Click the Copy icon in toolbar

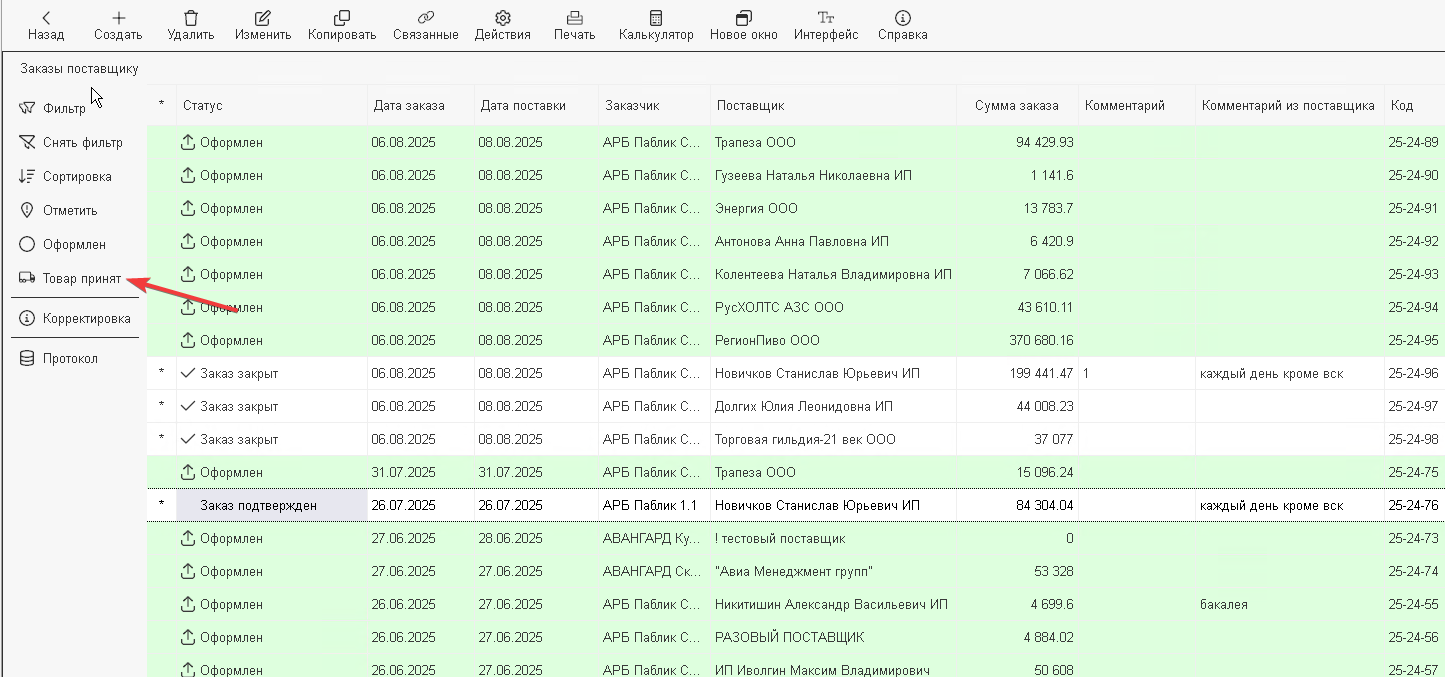tap(342, 18)
